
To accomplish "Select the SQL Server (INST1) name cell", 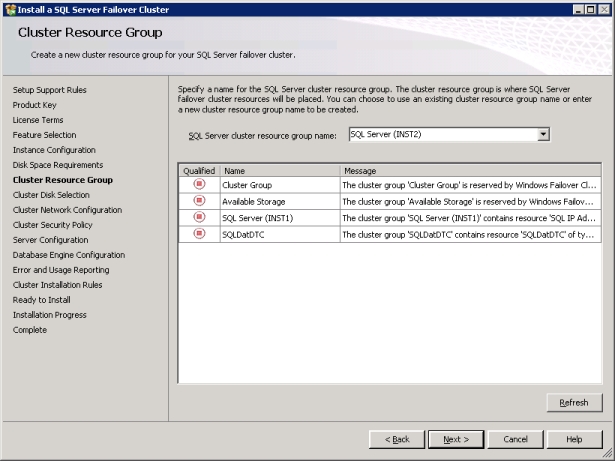I will (280, 218).
